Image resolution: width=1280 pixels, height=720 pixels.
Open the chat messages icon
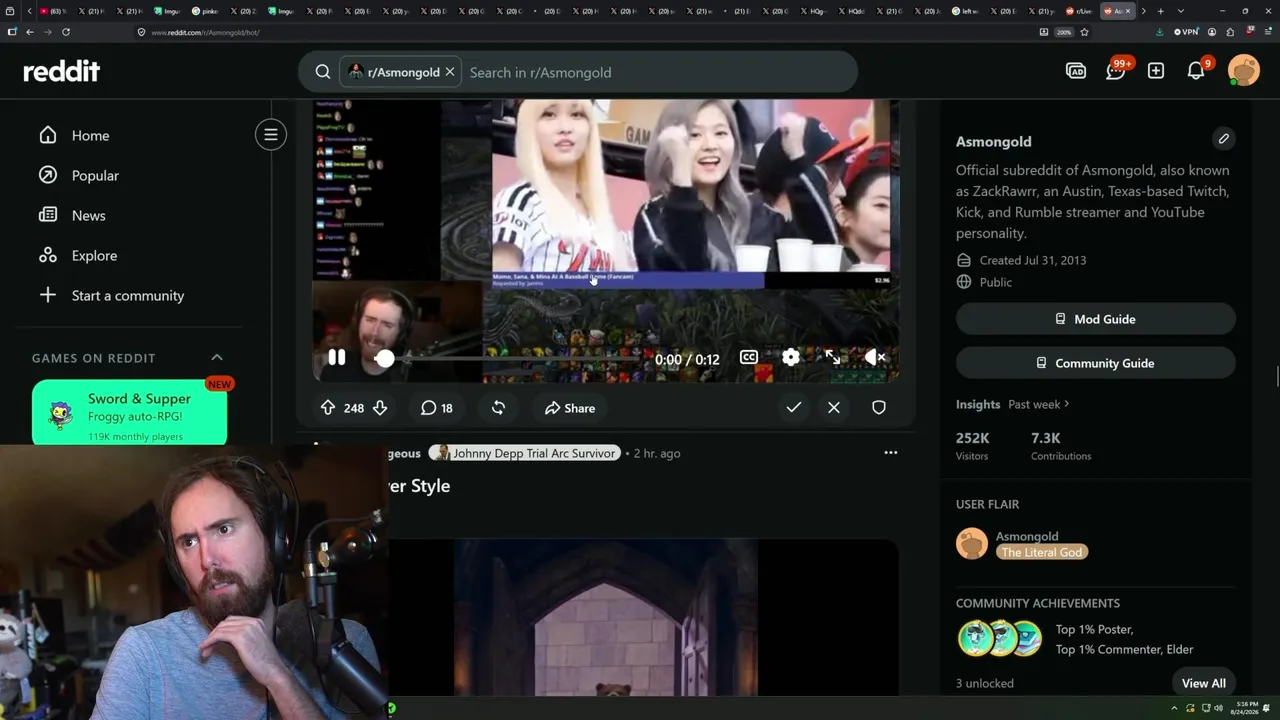tap(1116, 71)
